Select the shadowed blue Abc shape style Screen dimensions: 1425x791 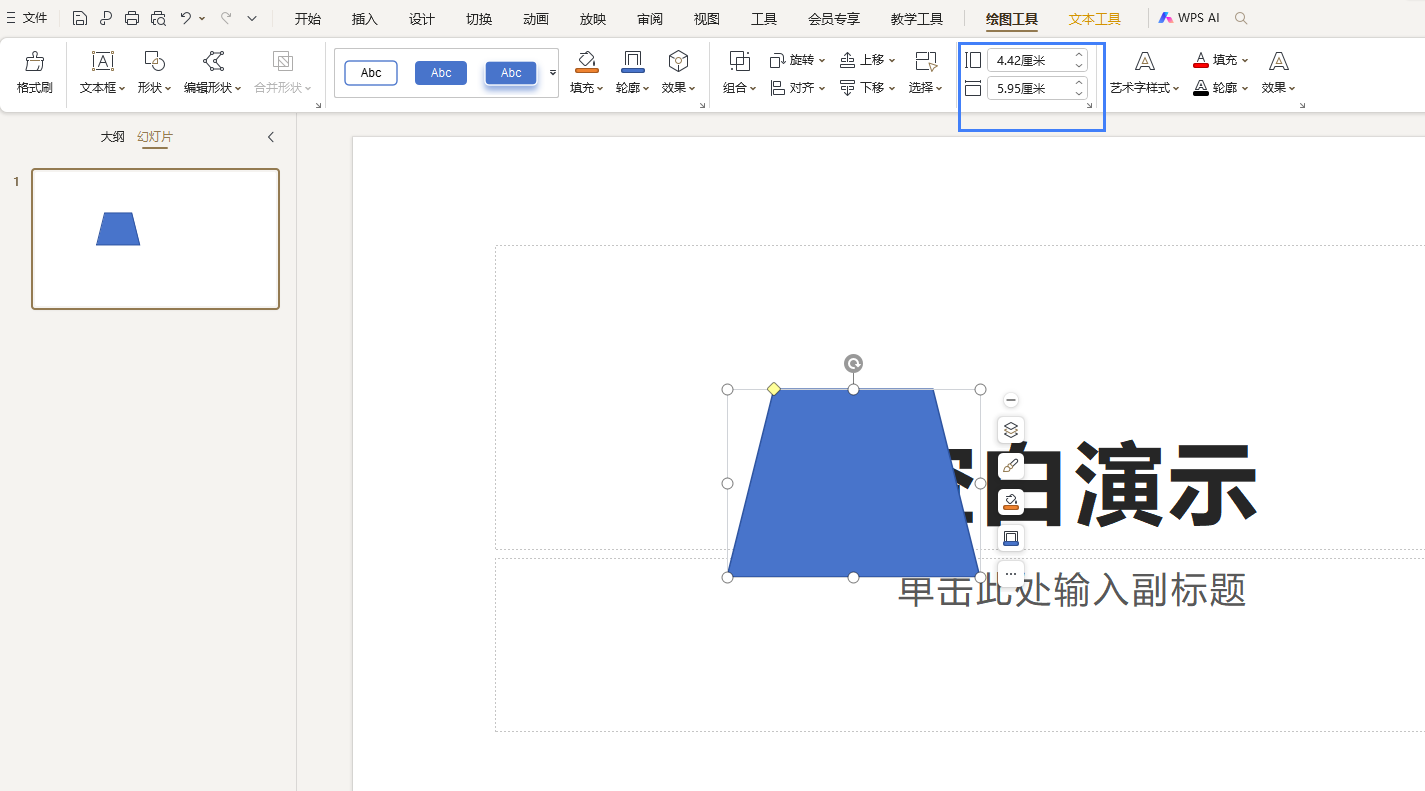point(511,73)
